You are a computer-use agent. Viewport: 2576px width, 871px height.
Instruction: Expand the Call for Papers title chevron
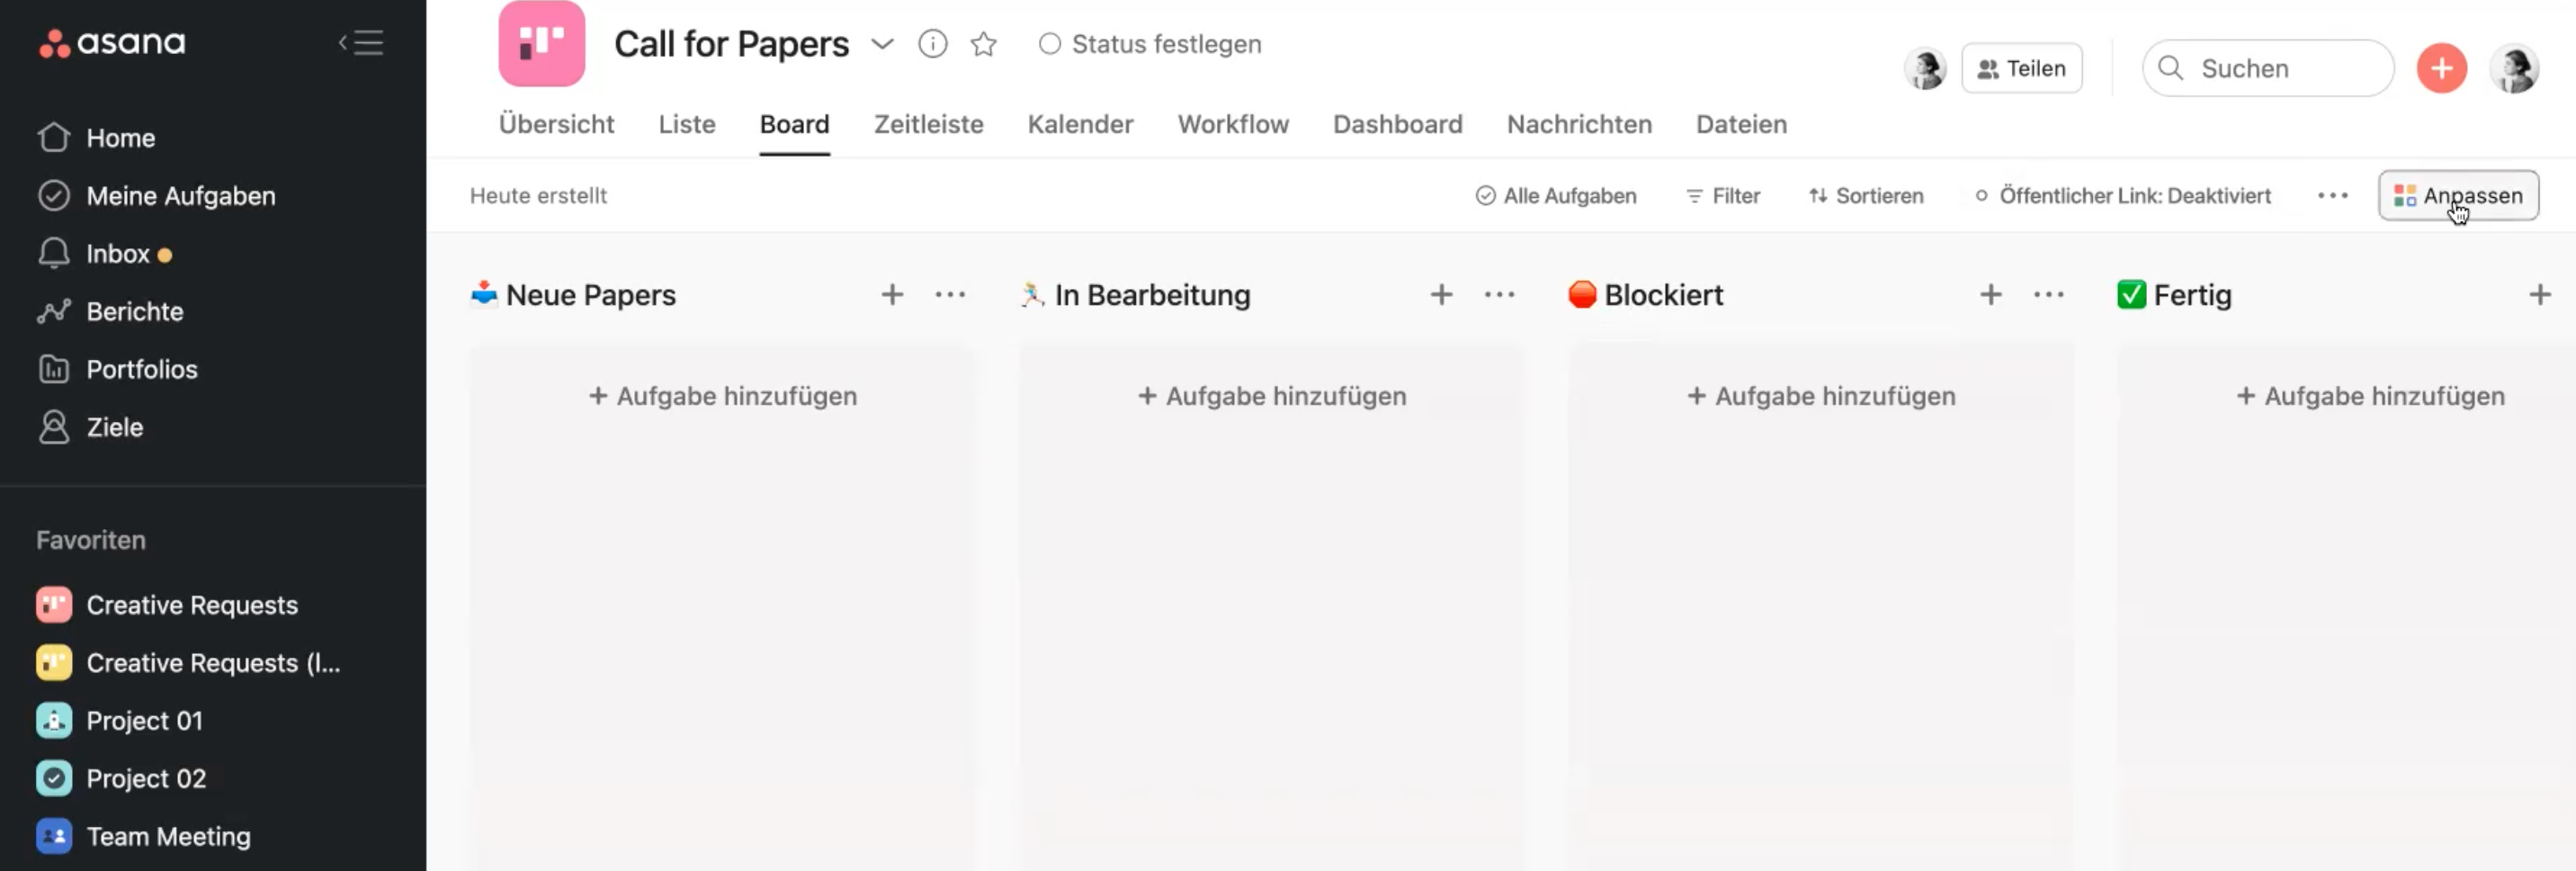pos(881,44)
